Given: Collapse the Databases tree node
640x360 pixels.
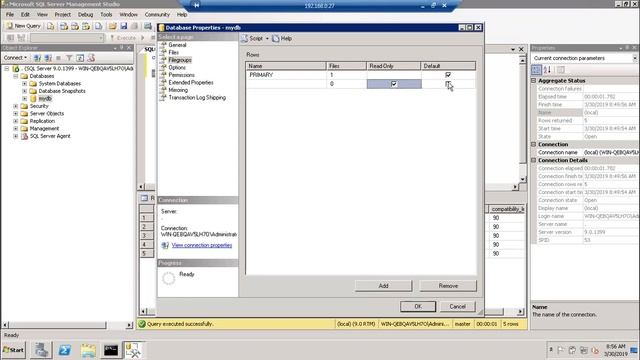Looking at the screenshot, I should (x=16, y=76).
